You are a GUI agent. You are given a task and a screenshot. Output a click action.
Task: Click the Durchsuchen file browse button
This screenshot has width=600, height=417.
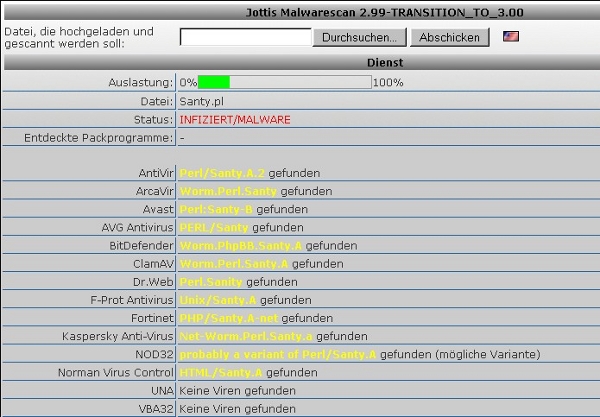359,37
